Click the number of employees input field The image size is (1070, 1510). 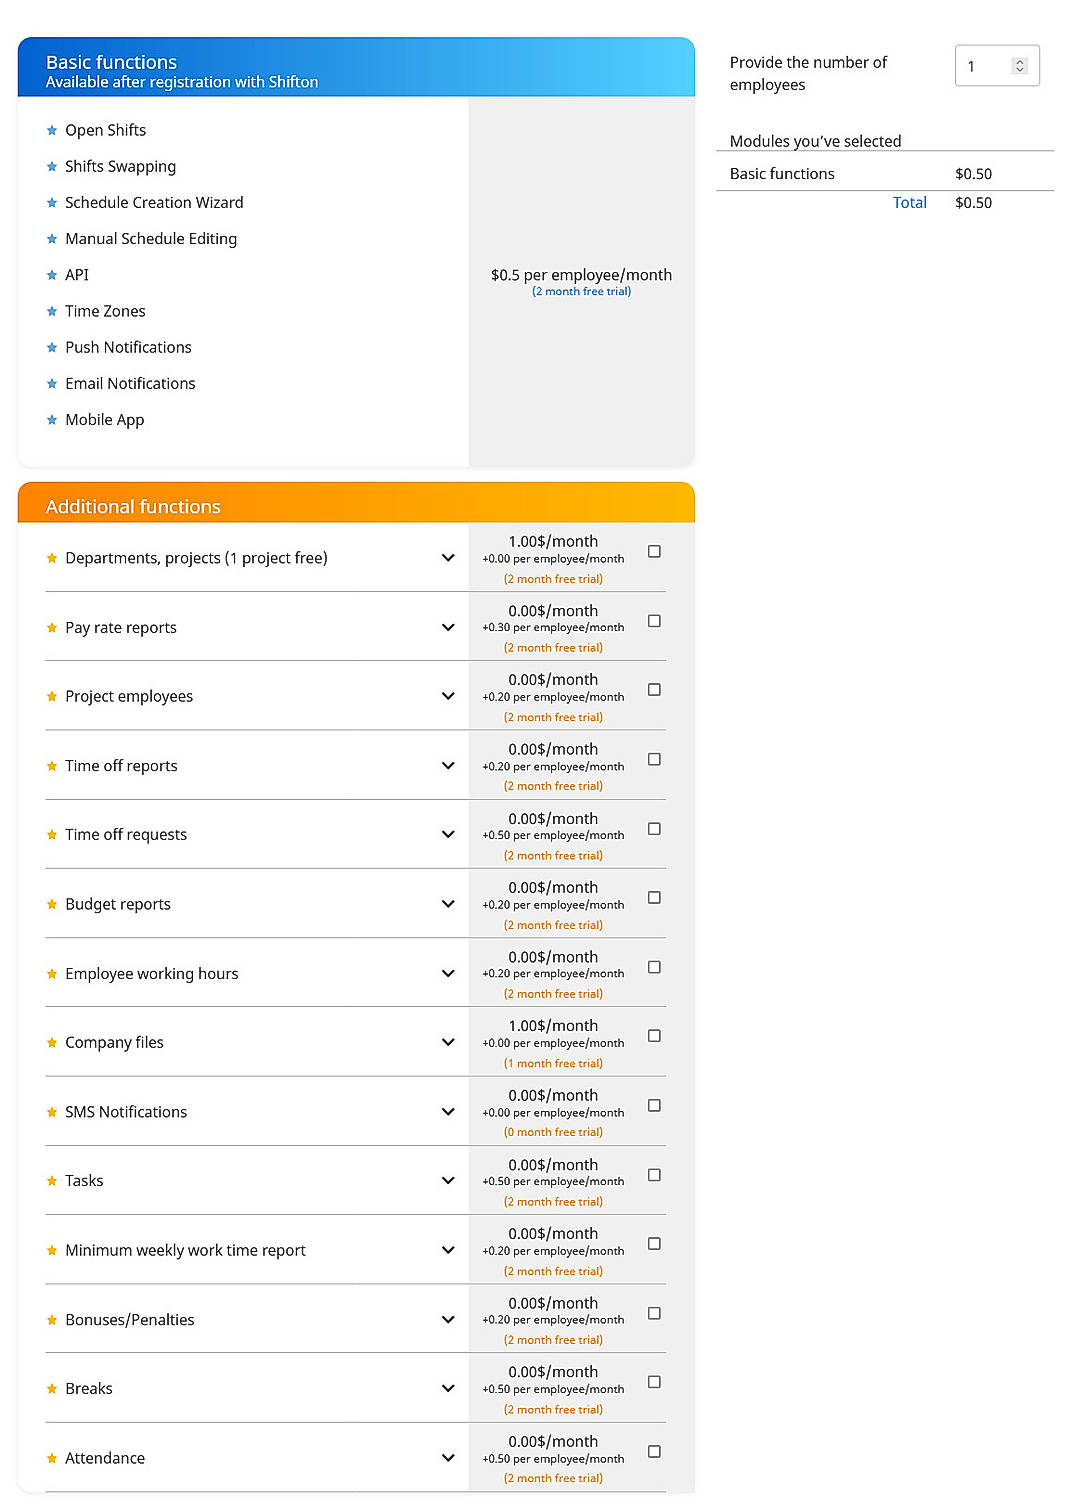[985, 65]
